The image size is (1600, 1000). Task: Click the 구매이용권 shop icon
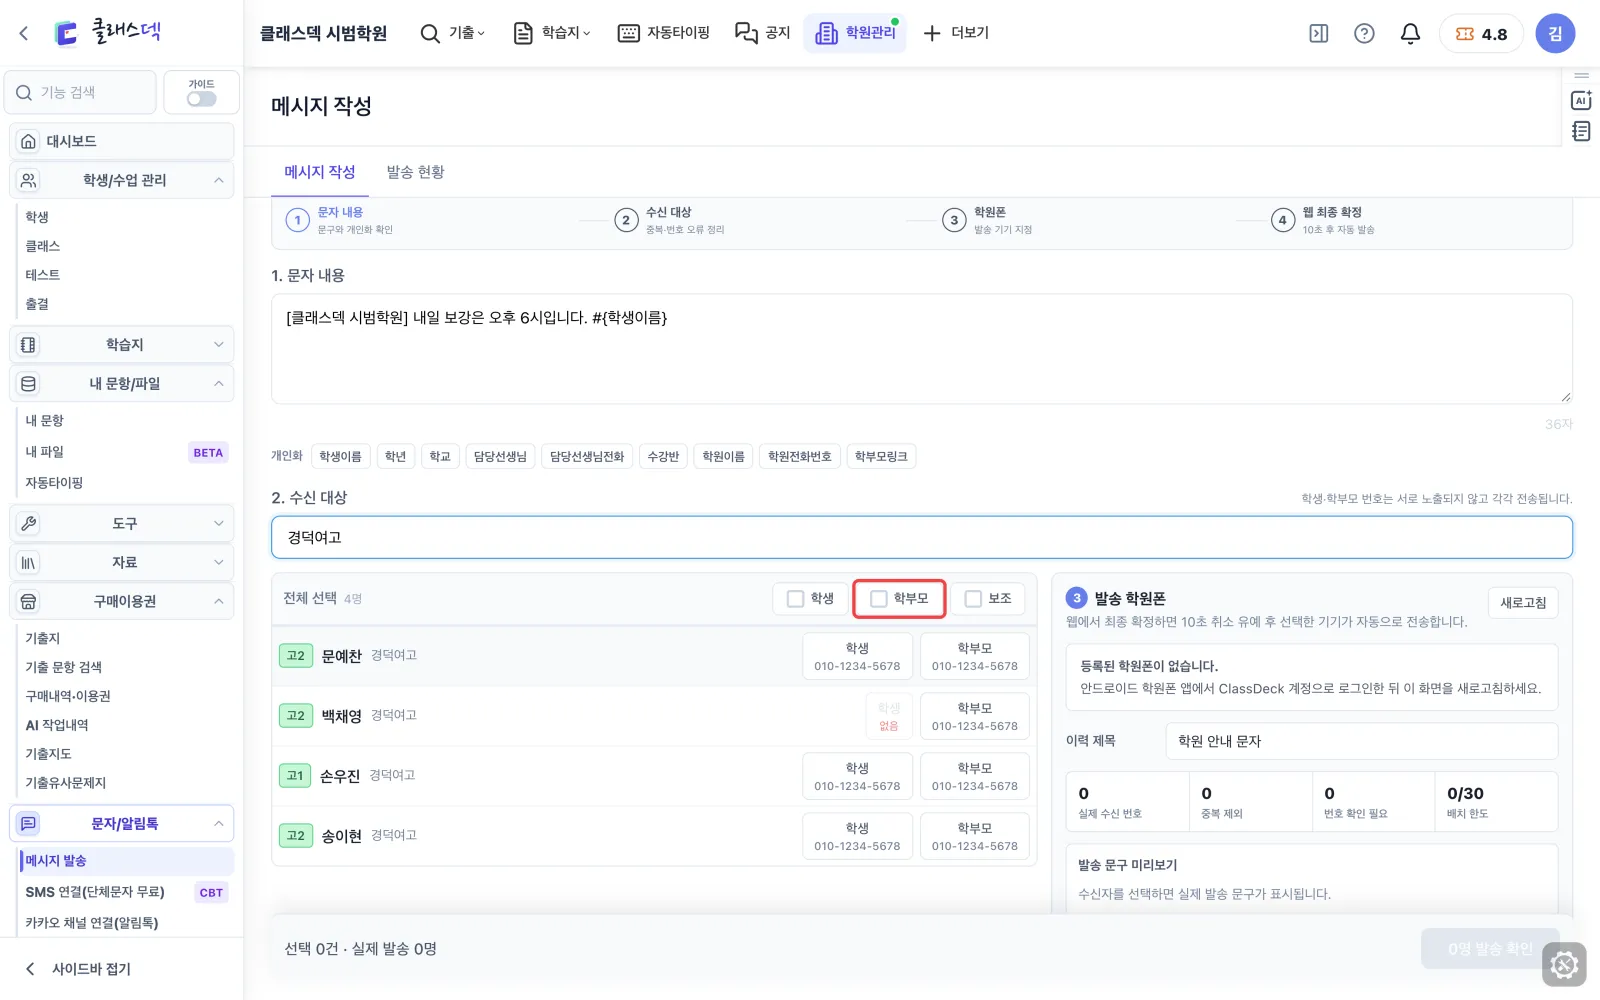coord(28,601)
